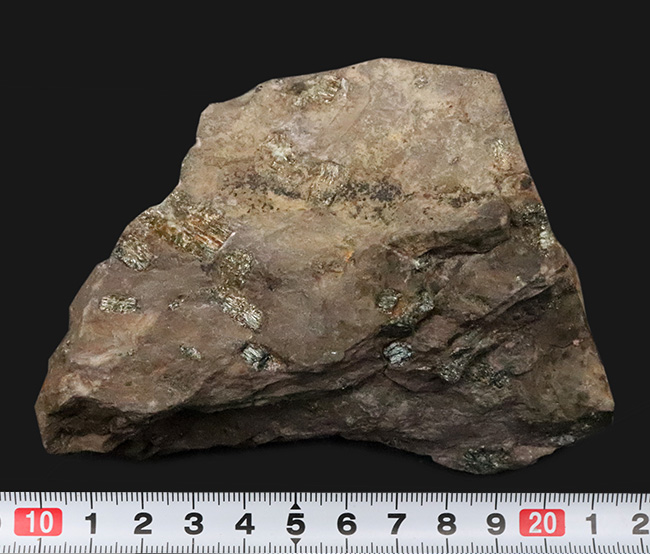Click the number 3 on the ruler
Viewport: 650px width, 554px height.
tap(193, 523)
